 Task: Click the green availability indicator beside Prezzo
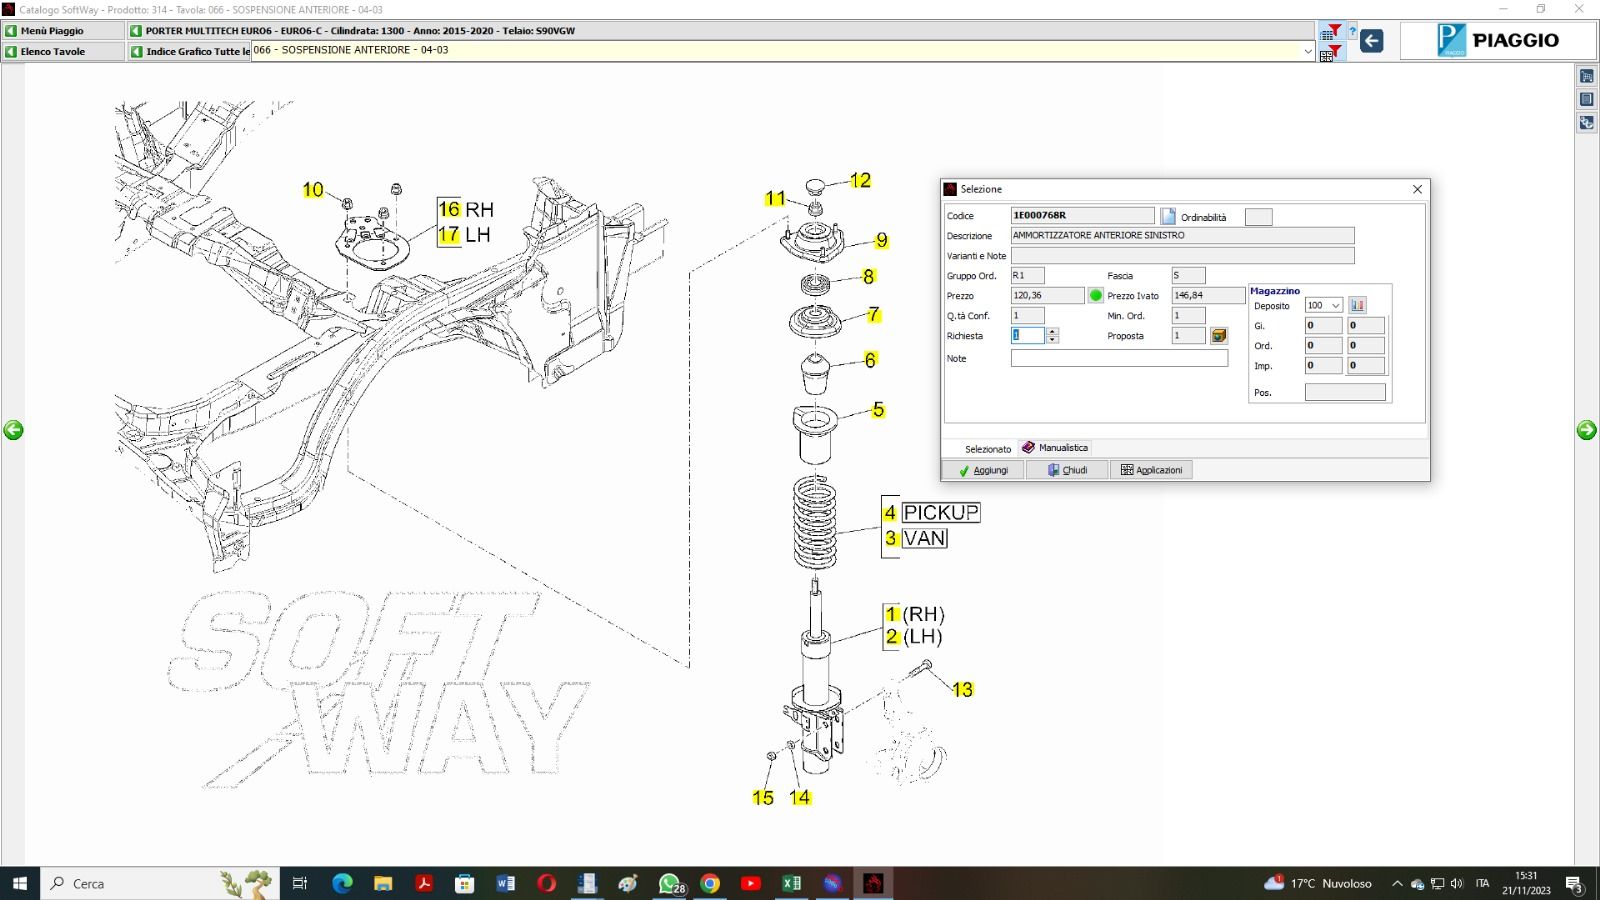click(1096, 296)
